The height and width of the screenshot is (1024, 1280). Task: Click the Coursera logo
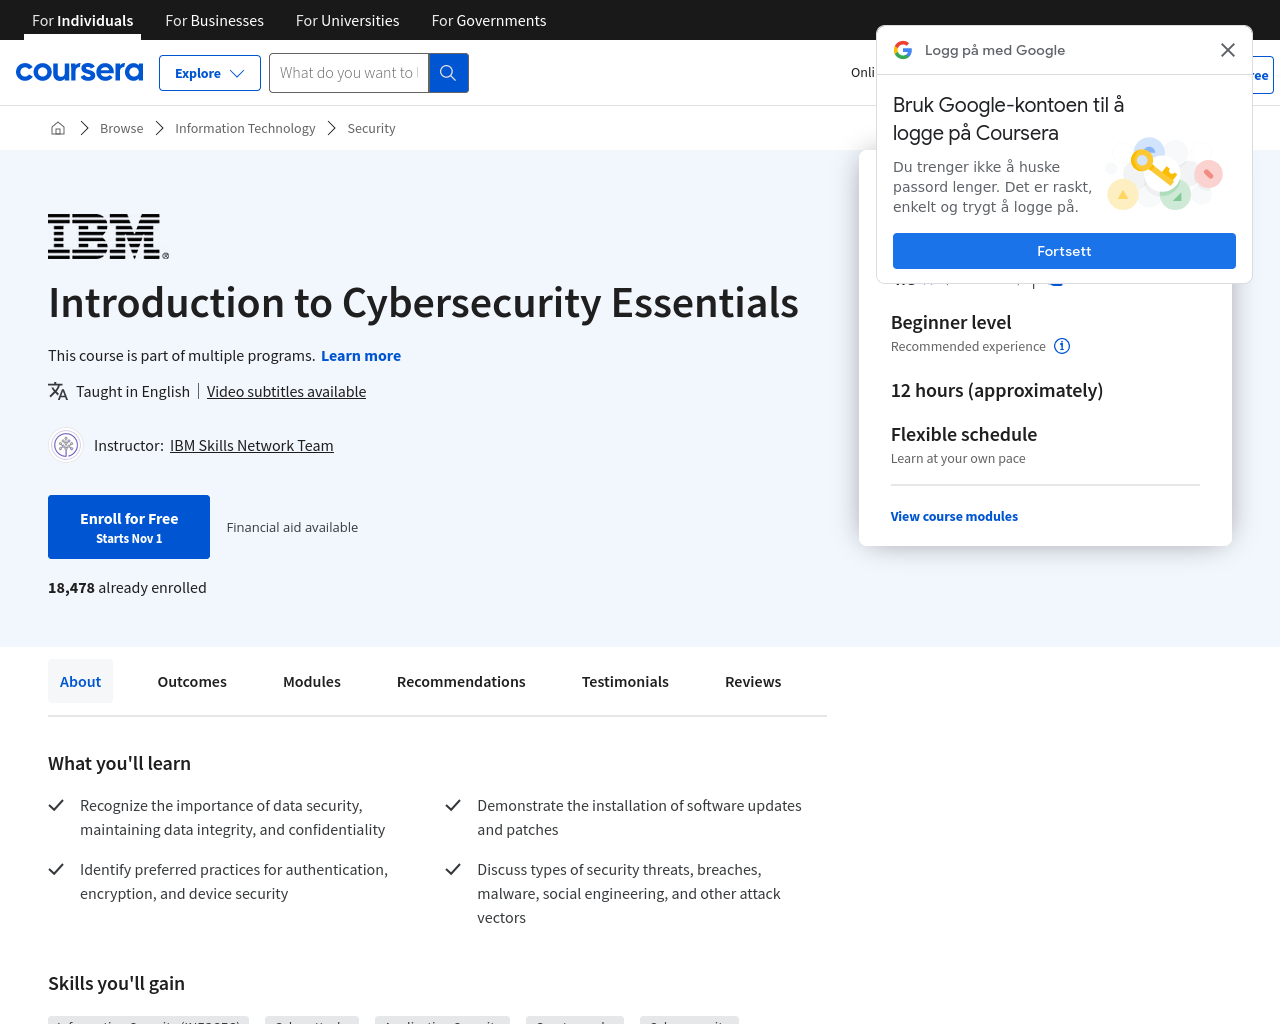click(x=80, y=72)
